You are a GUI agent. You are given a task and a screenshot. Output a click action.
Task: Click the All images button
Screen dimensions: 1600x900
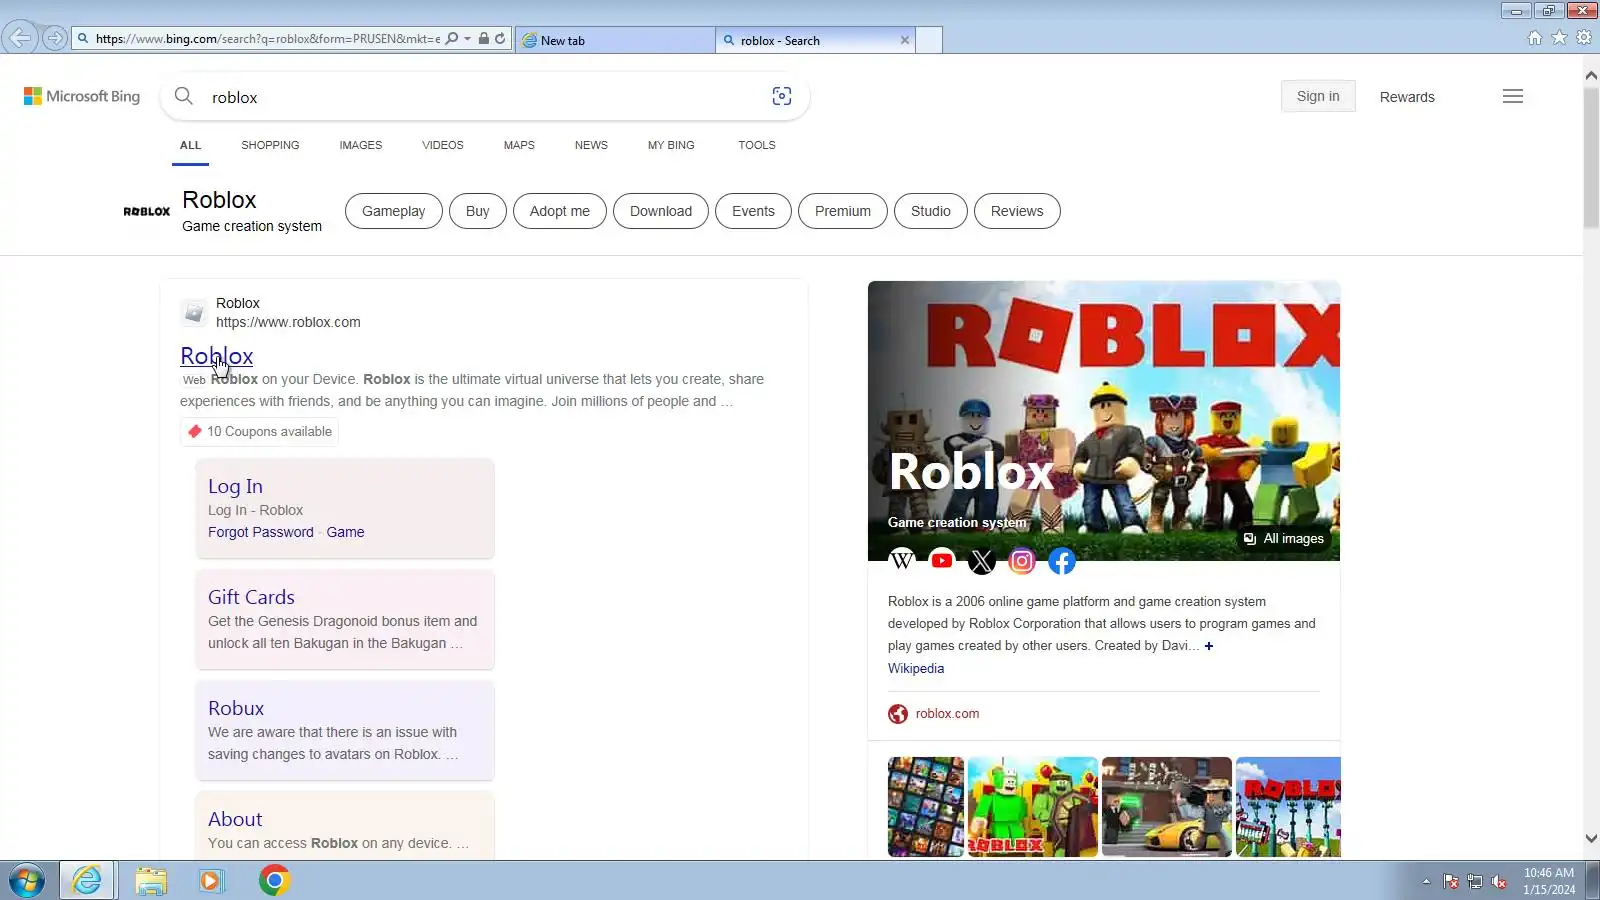point(1283,539)
